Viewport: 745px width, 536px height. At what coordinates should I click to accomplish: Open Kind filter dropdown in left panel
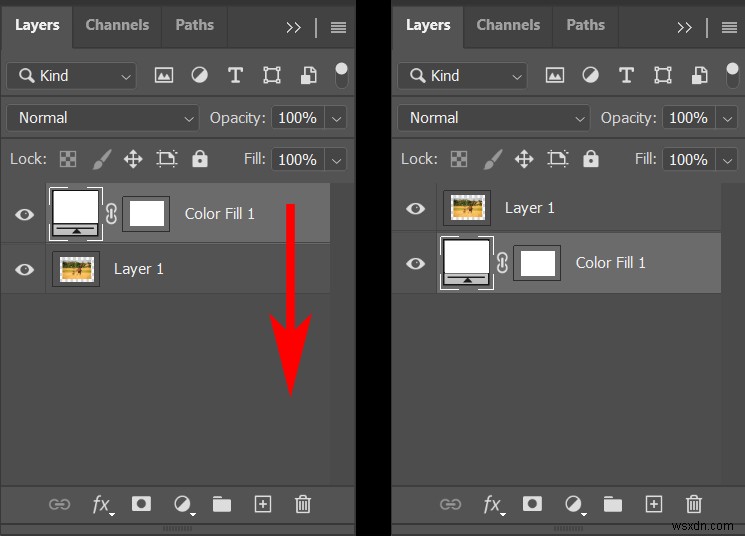(x=71, y=76)
